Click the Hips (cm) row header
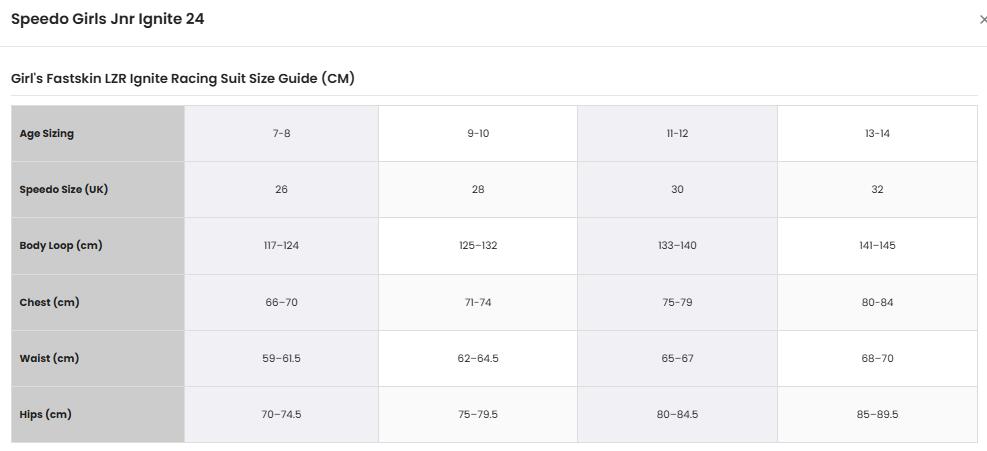 pyautogui.click(x=98, y=414)
